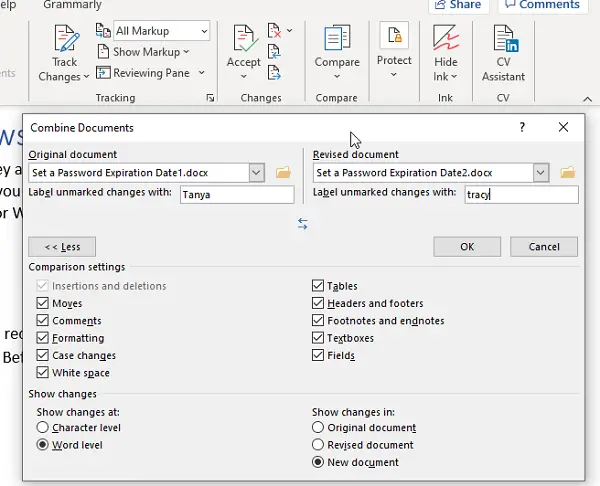
Task: Click the Cancel button
Action: pyautogui.click(x=544, y=246)
